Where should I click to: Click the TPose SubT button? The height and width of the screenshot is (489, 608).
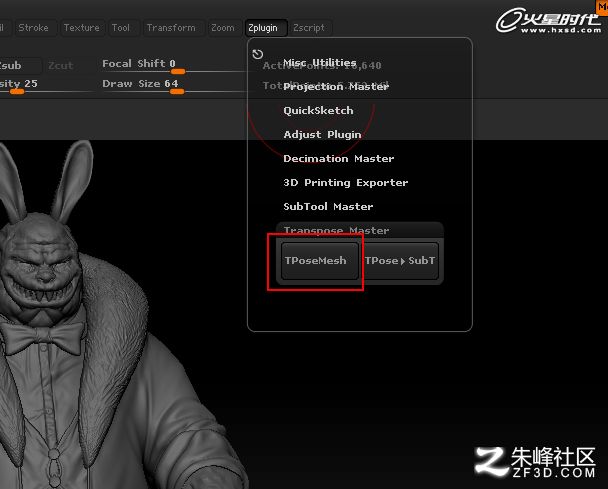point(400,261)
